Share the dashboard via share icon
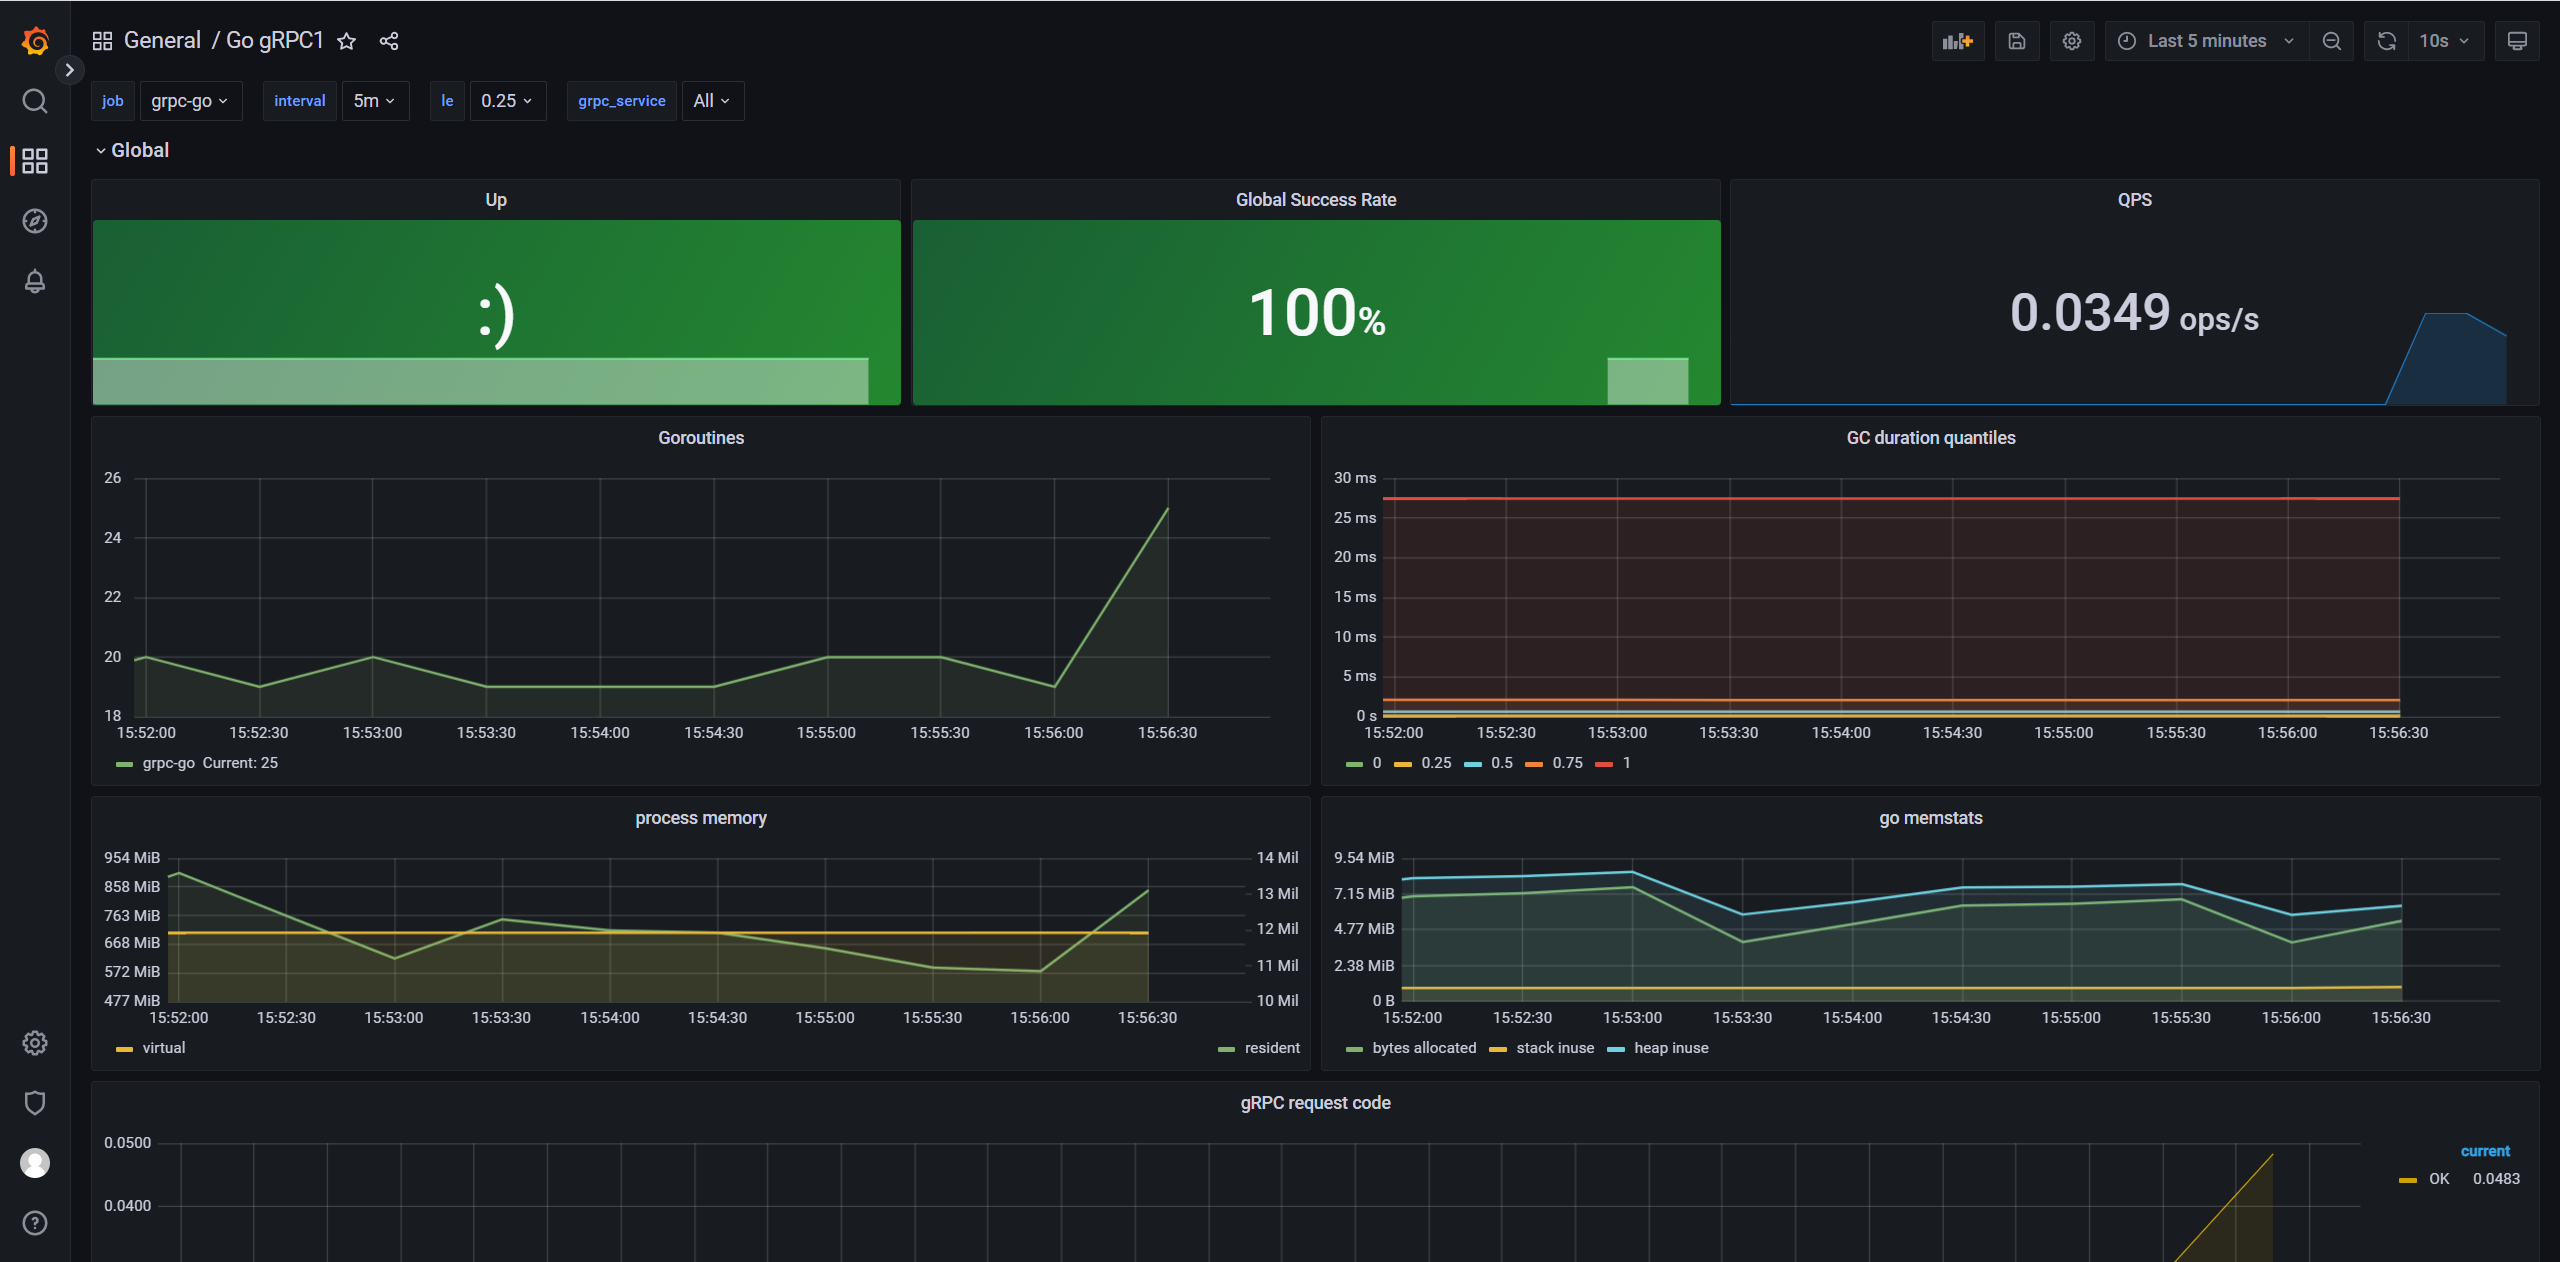 (389, 41)
